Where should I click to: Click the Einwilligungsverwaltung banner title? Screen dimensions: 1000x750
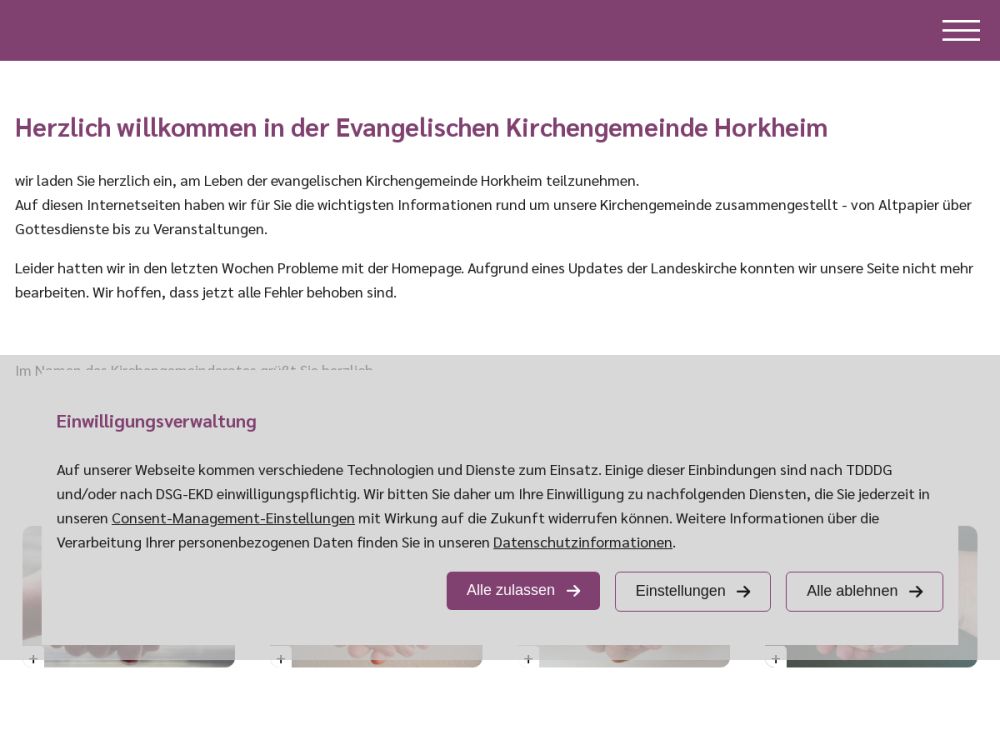(156, 421)
